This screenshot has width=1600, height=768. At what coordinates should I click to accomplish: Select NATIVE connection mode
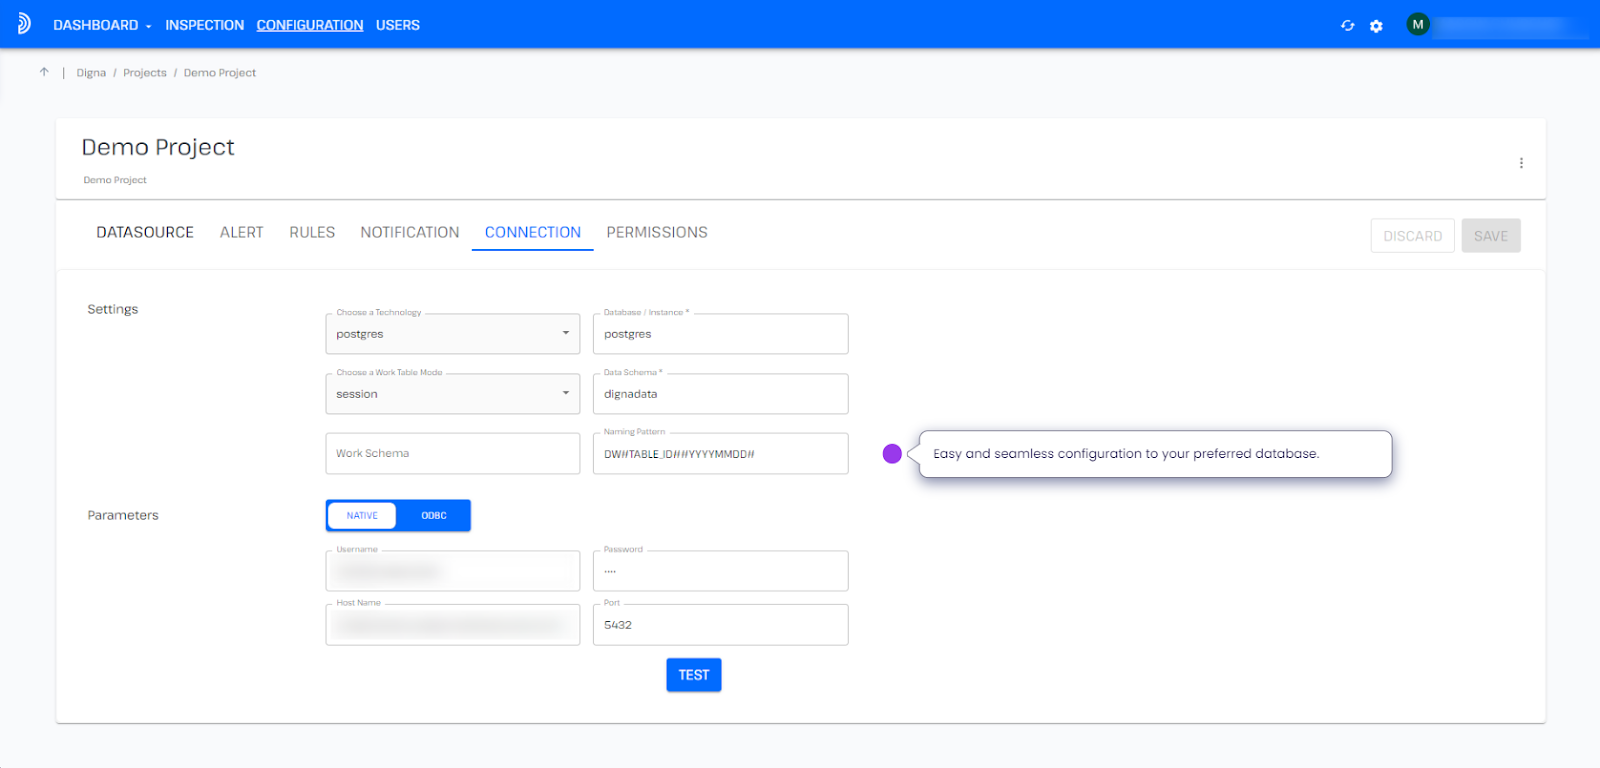[362, 516]
